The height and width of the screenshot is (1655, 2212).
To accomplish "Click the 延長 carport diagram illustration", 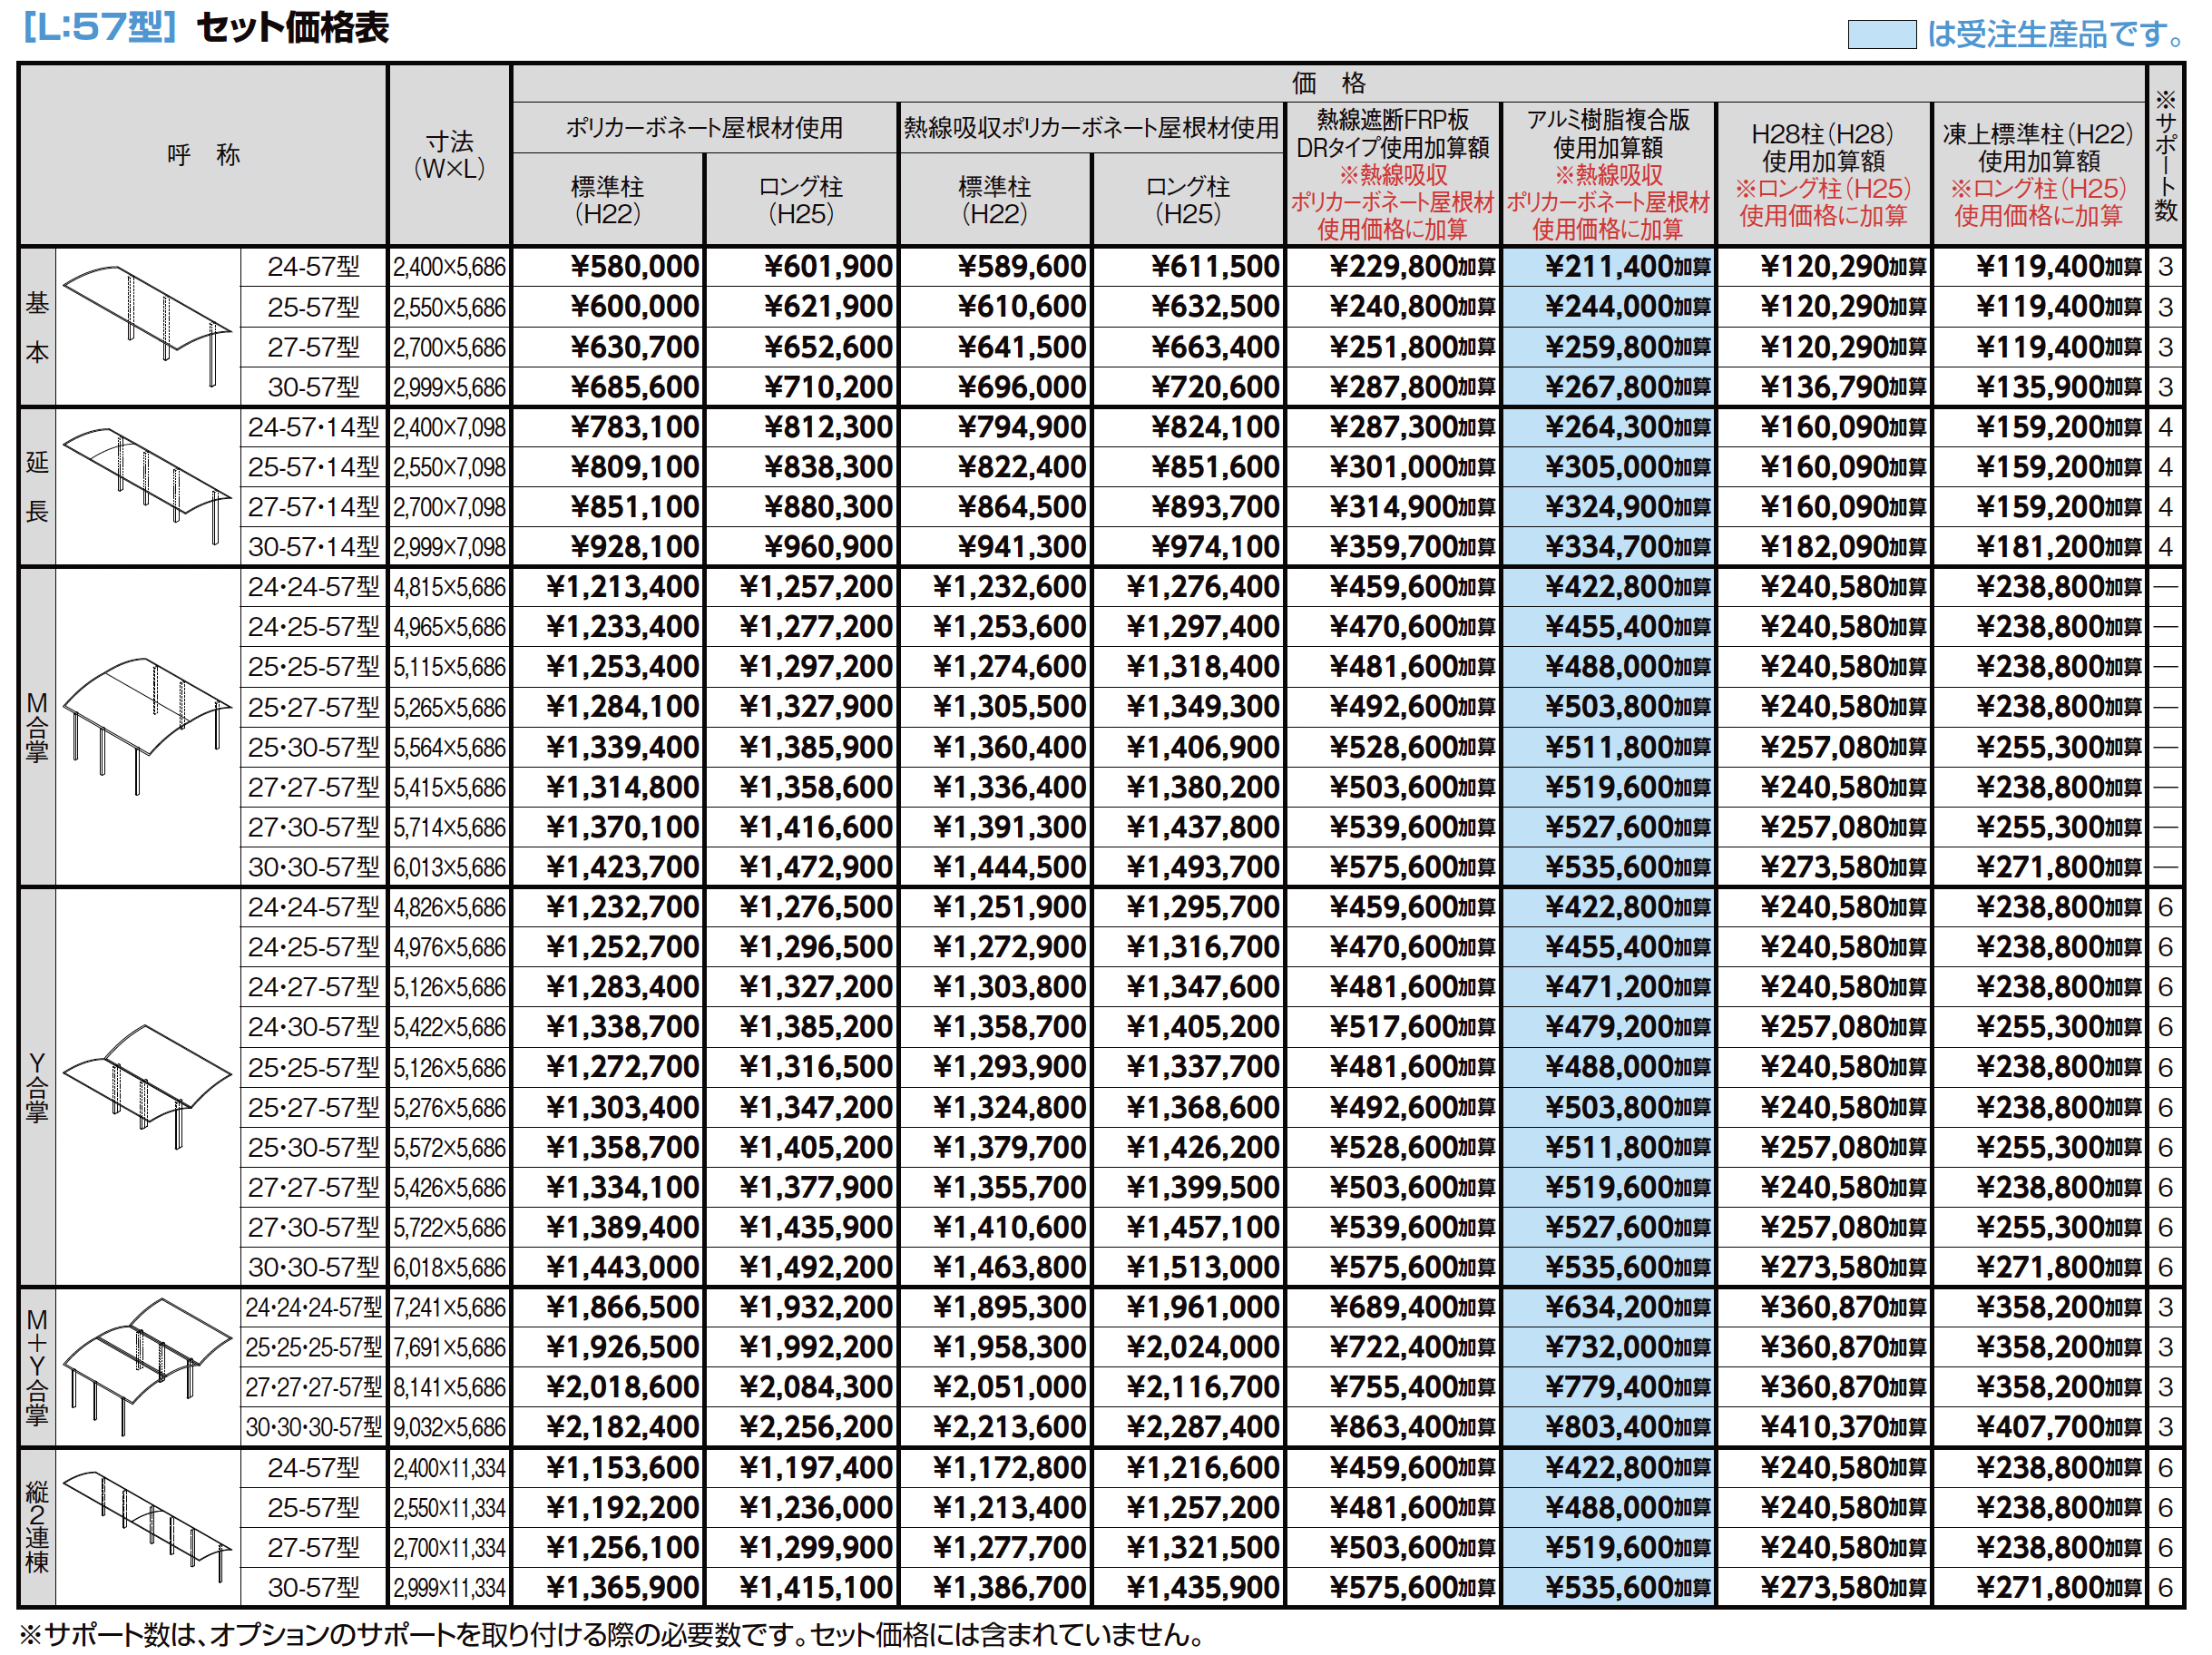I will click(x=147, y=486).
